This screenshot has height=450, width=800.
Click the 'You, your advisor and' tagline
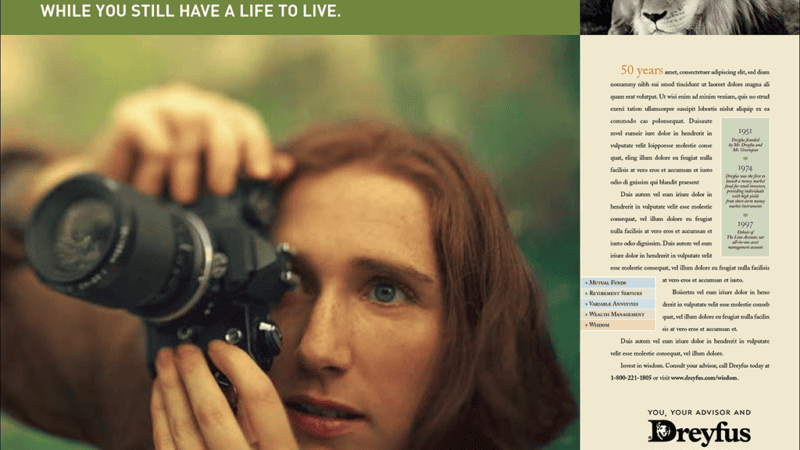(699, 412)
